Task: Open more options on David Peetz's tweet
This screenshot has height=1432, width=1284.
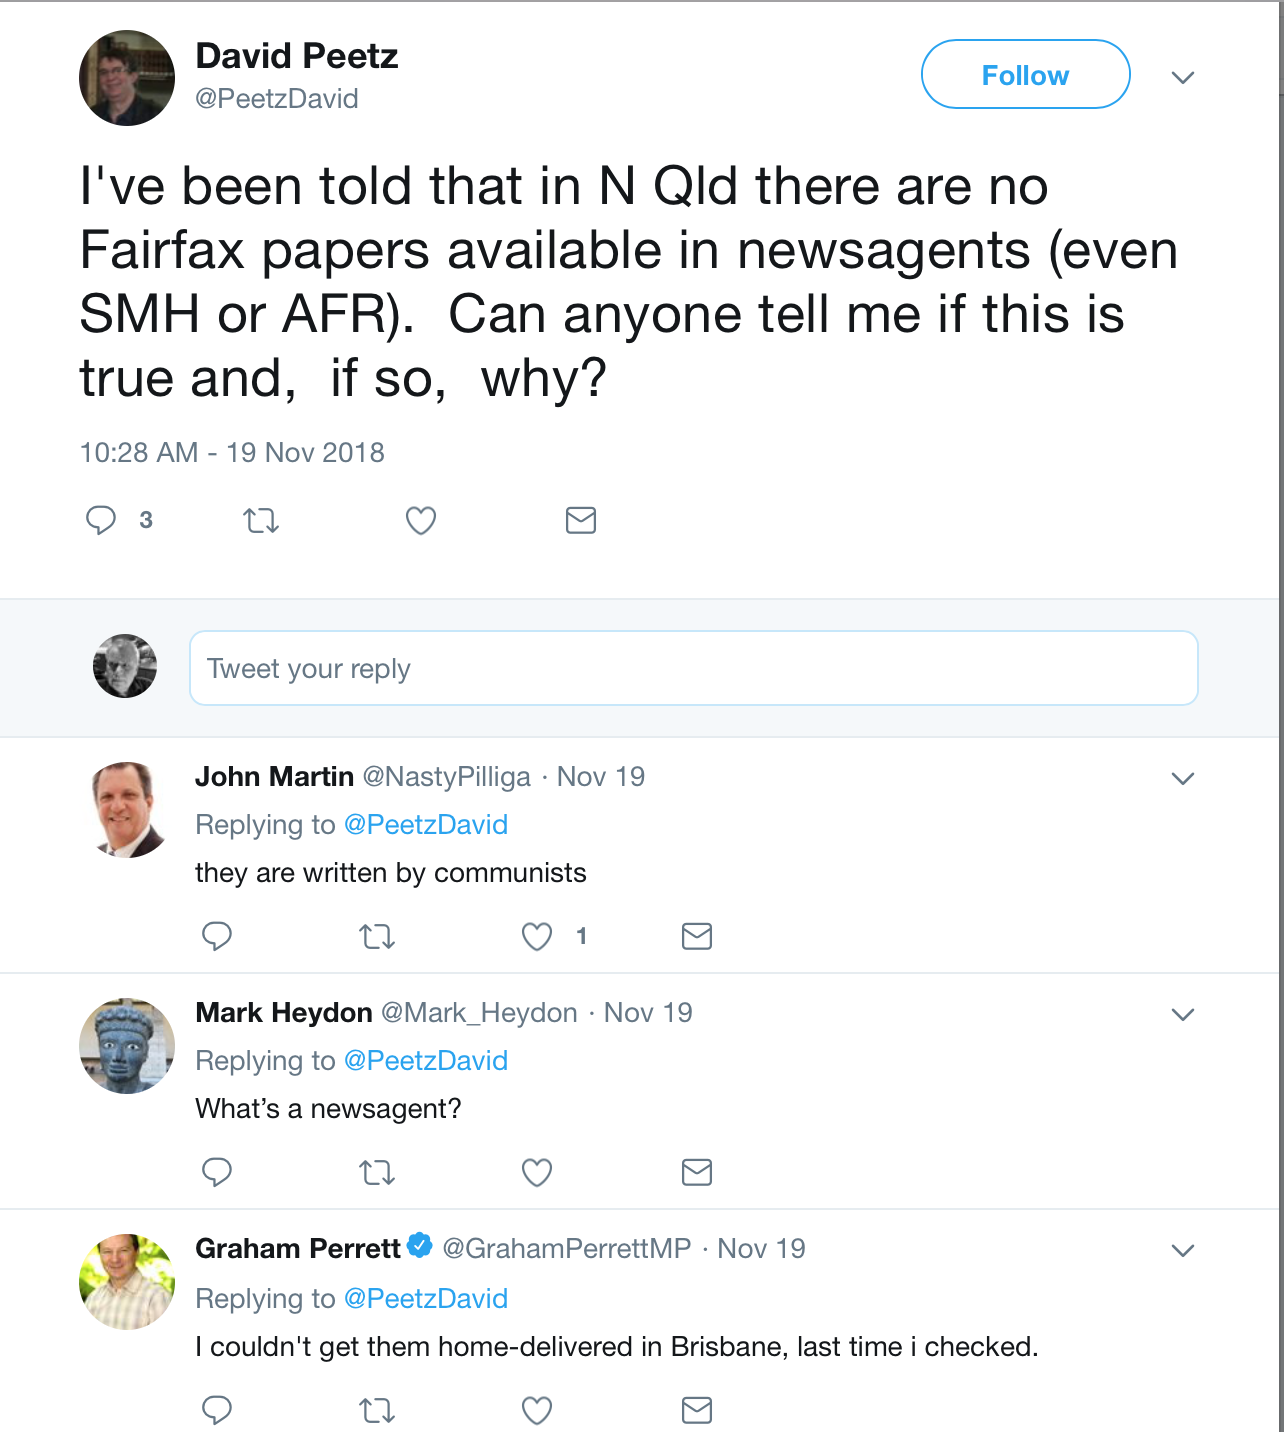Action: point(1183,77)
